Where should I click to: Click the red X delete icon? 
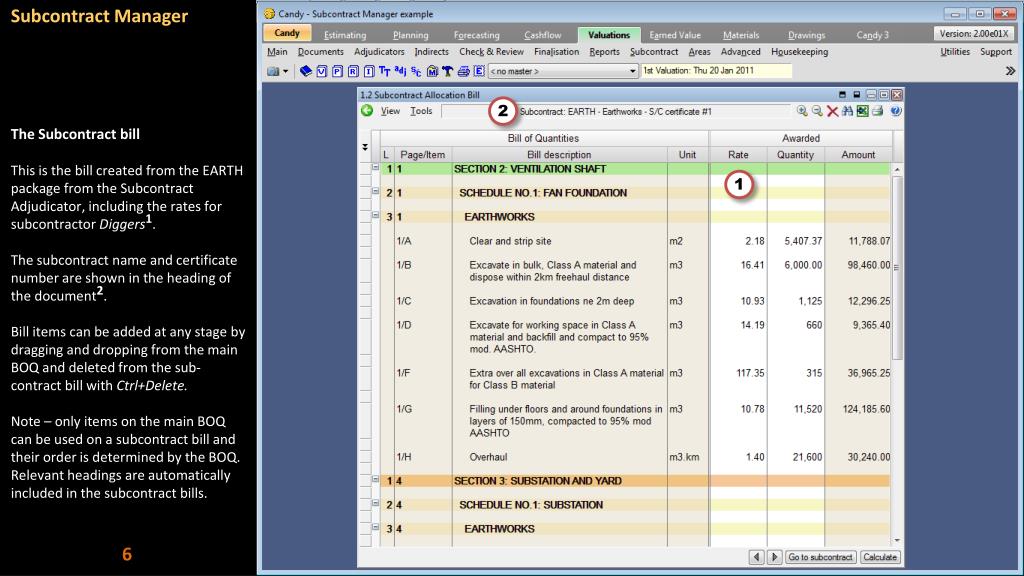pyautogui.click(x=832, y=112)
